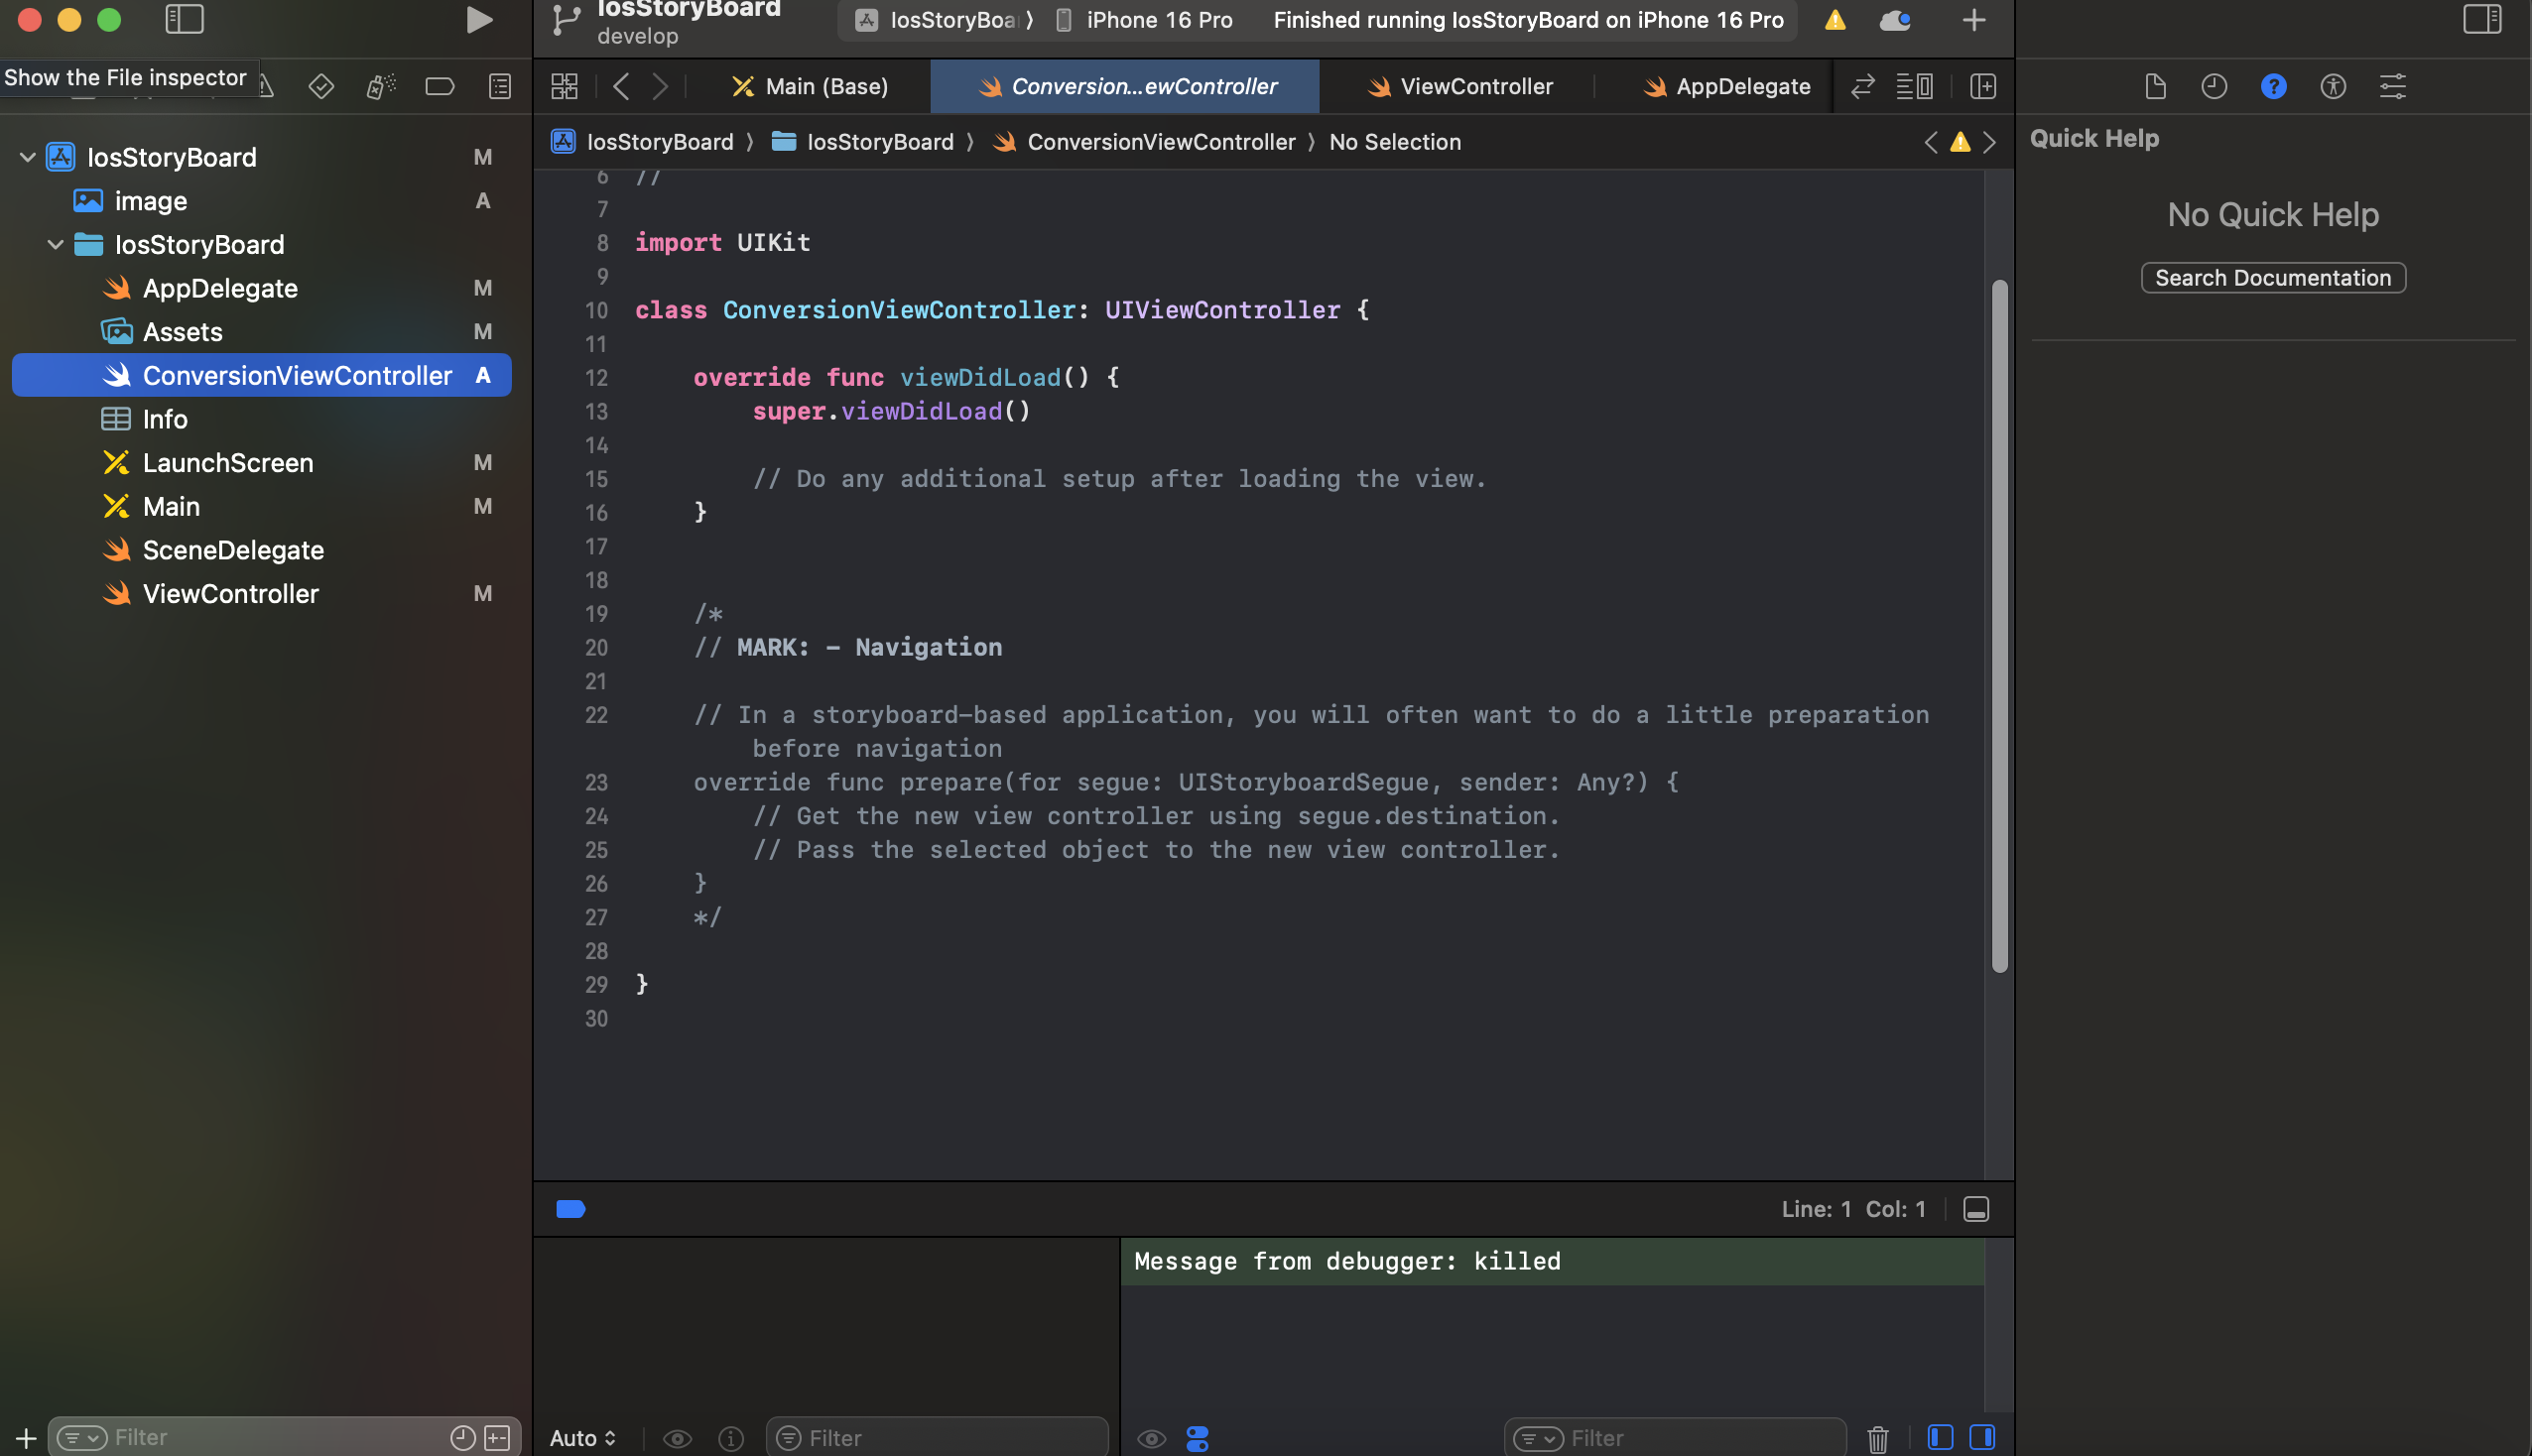Toggle the blue console metadata switch
This screenshot has height=1456, width=2532.
(1197, 1439)
